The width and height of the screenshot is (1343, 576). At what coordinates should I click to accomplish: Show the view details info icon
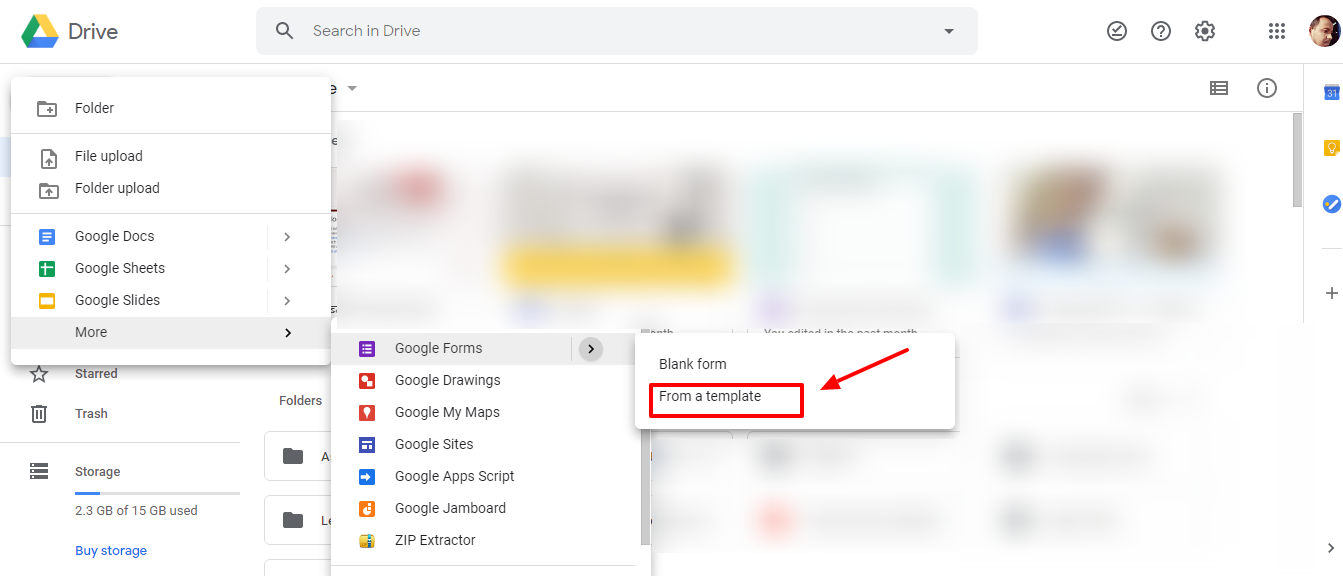[x=1267, y=88]
